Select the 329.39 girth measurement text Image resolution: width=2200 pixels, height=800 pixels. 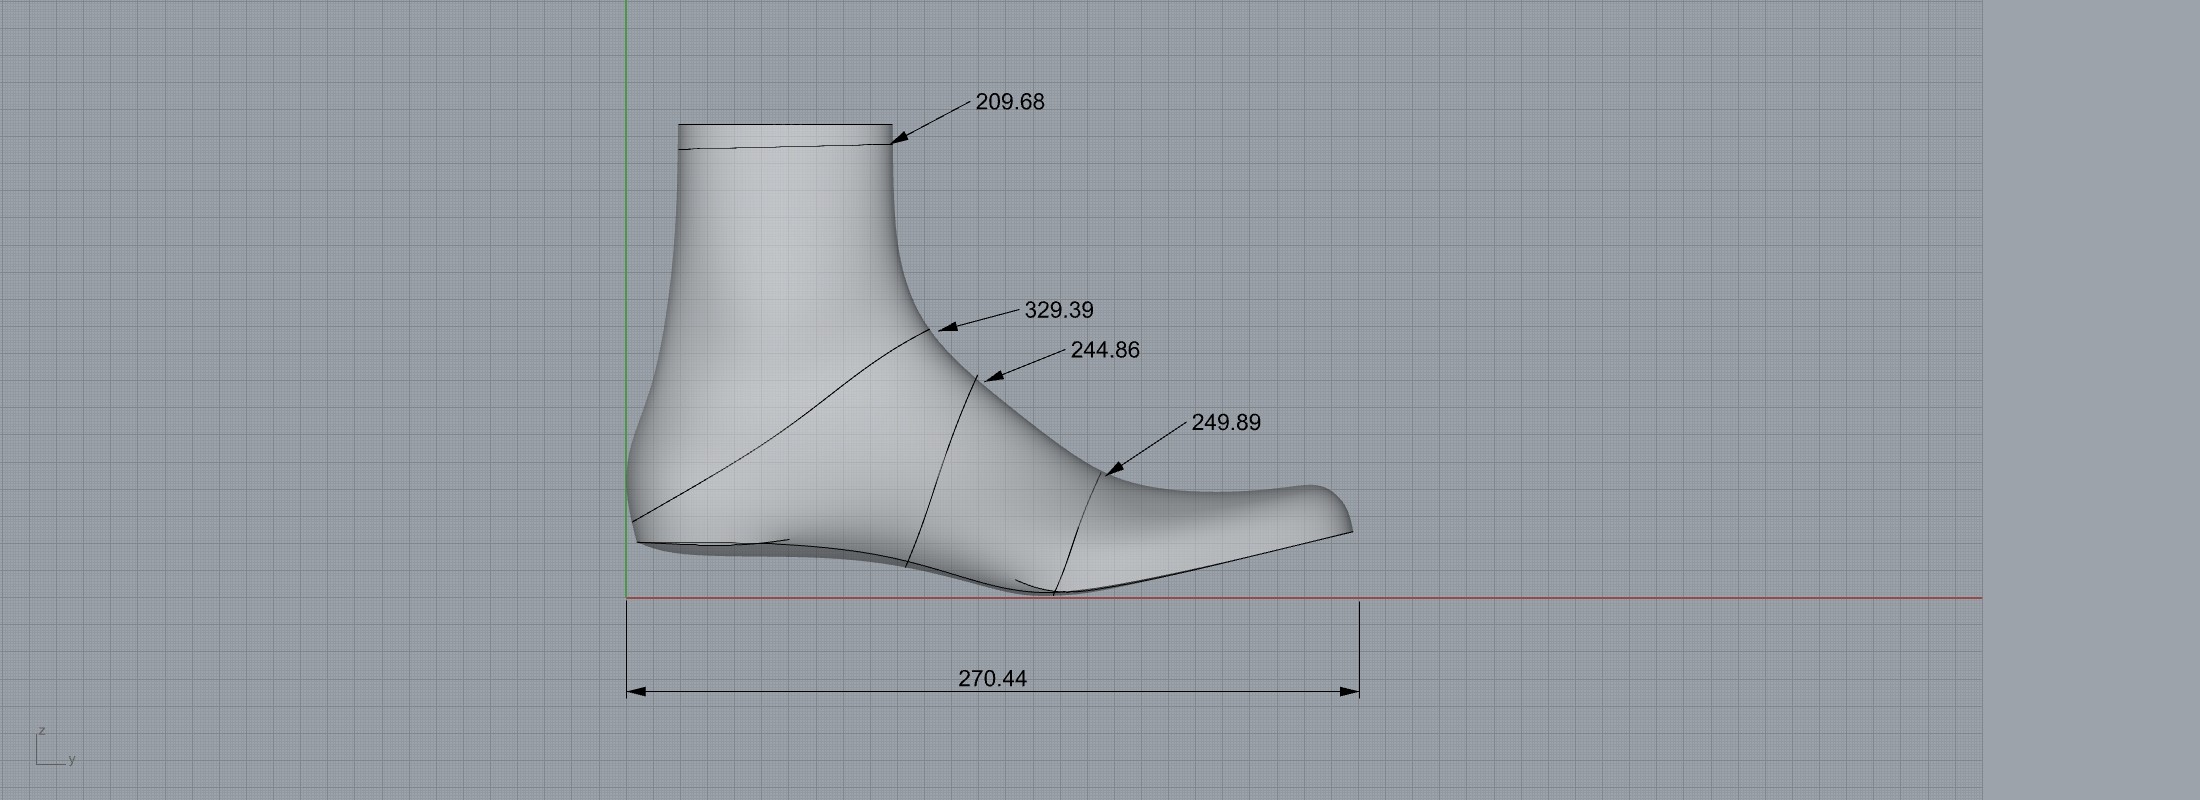click(x=1058, y=310)
